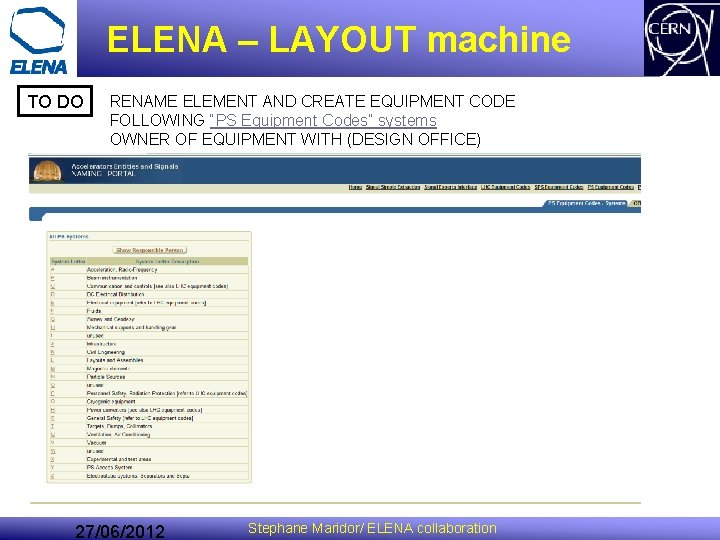Click Mechanical supports and handling gear
The height and width of the screenshot is (540, 720).
click(x=131, y=327)
